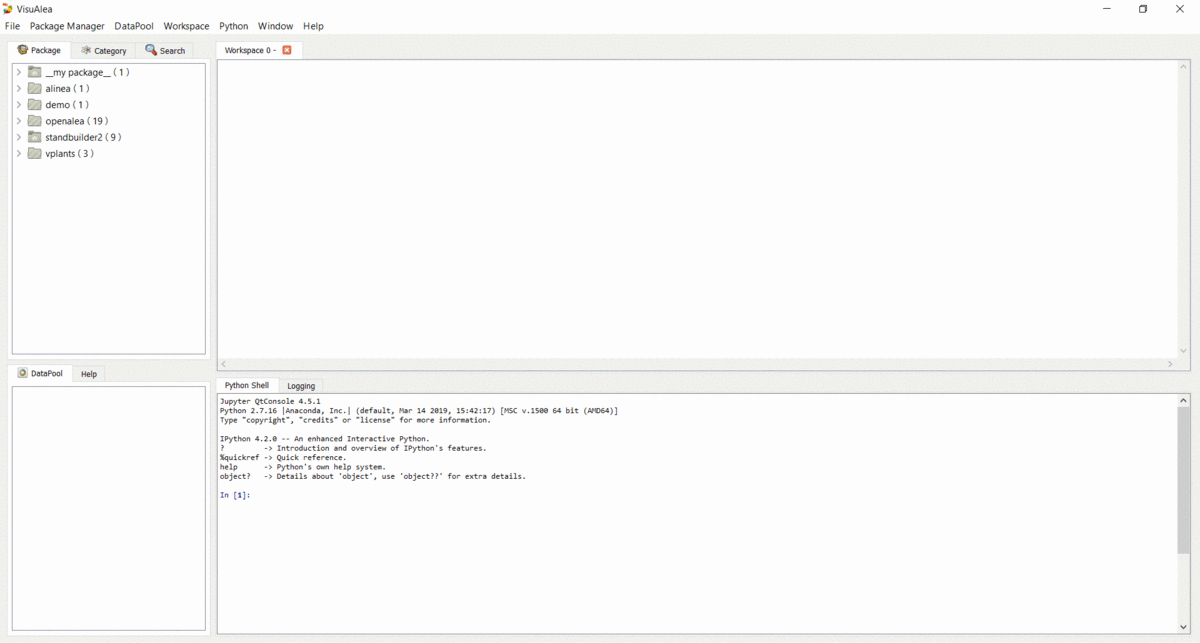This screenshot has width=1200, height=643.
Task: Select the vplants ( 3 ) entry
Action: (x=70, y=153)
